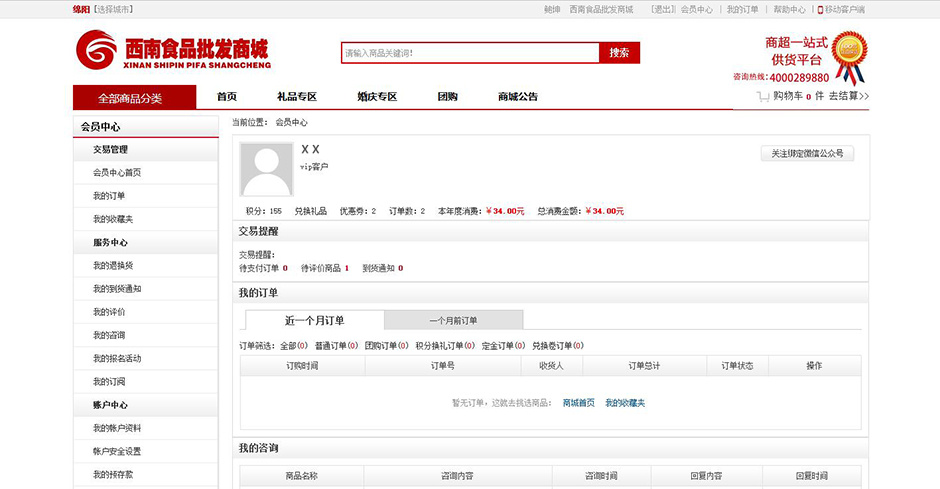The image size is (940, 489).
Task: Click the 关注绑定微信公众号 button
Action: click(806, 154)
